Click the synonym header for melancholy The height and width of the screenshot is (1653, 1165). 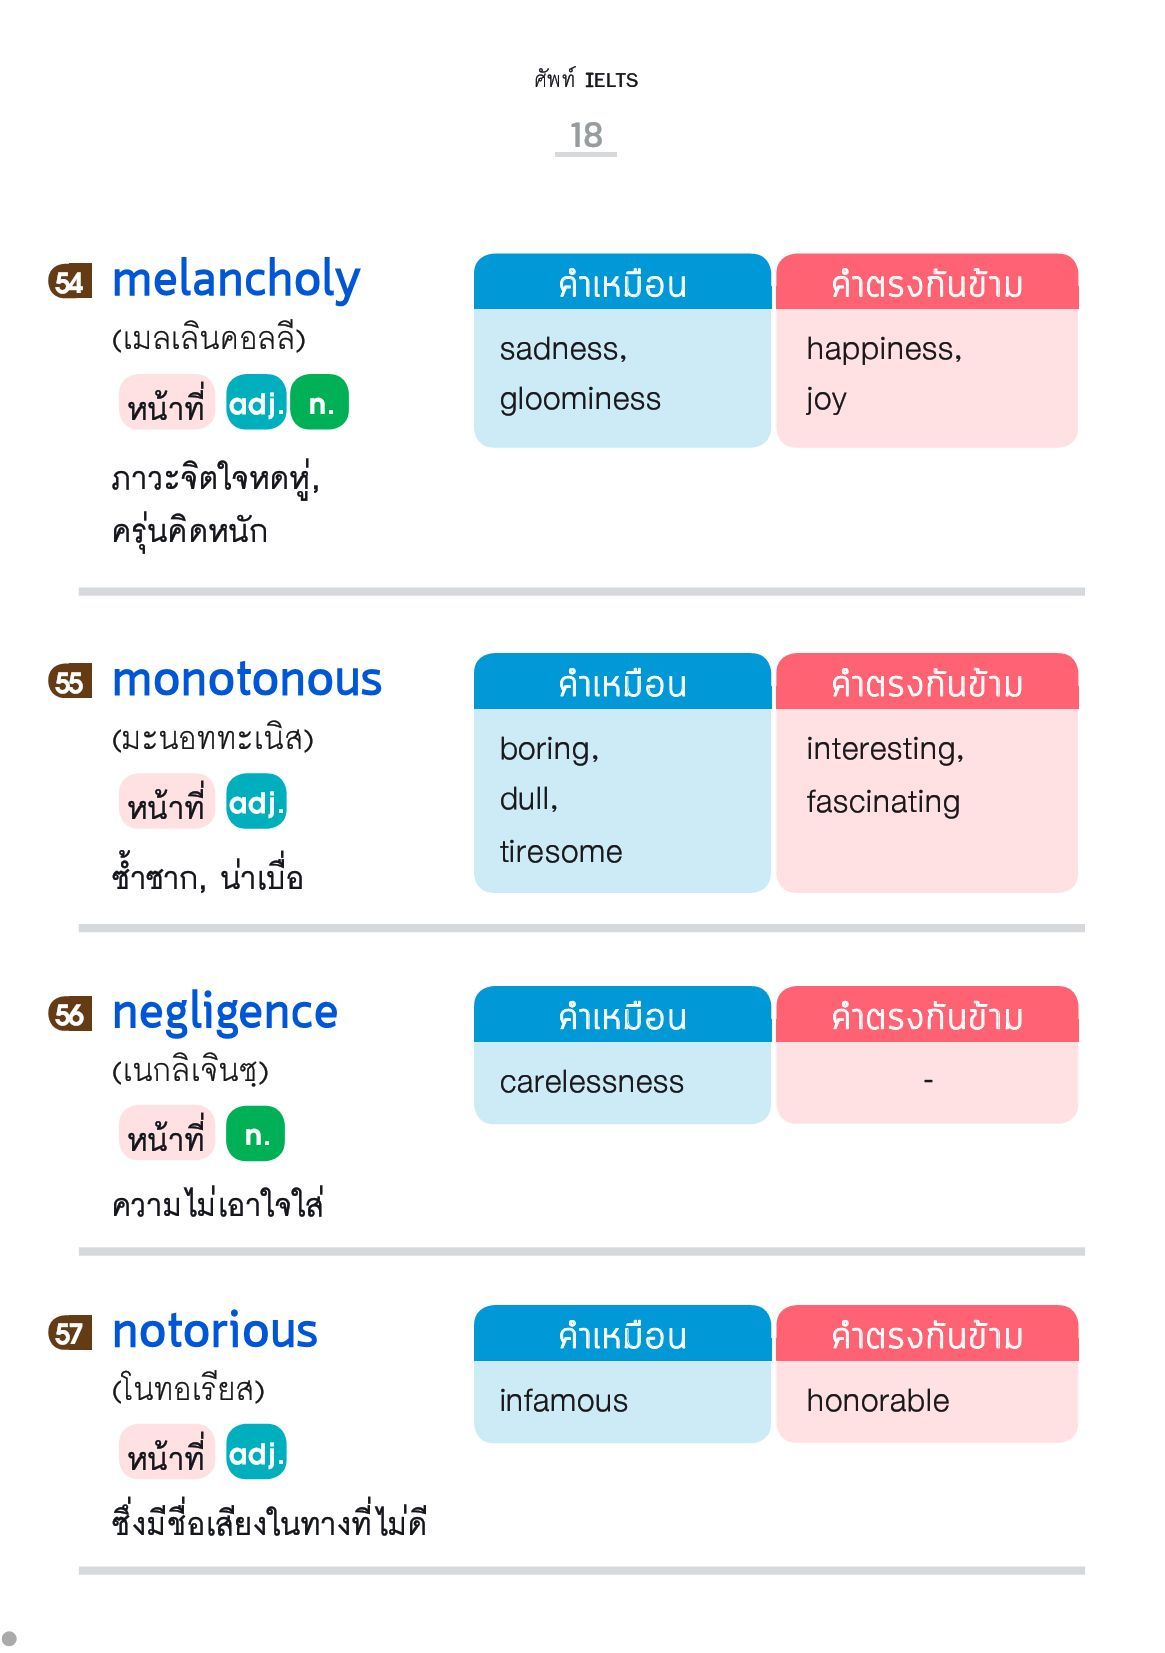[x=622, y=282]
